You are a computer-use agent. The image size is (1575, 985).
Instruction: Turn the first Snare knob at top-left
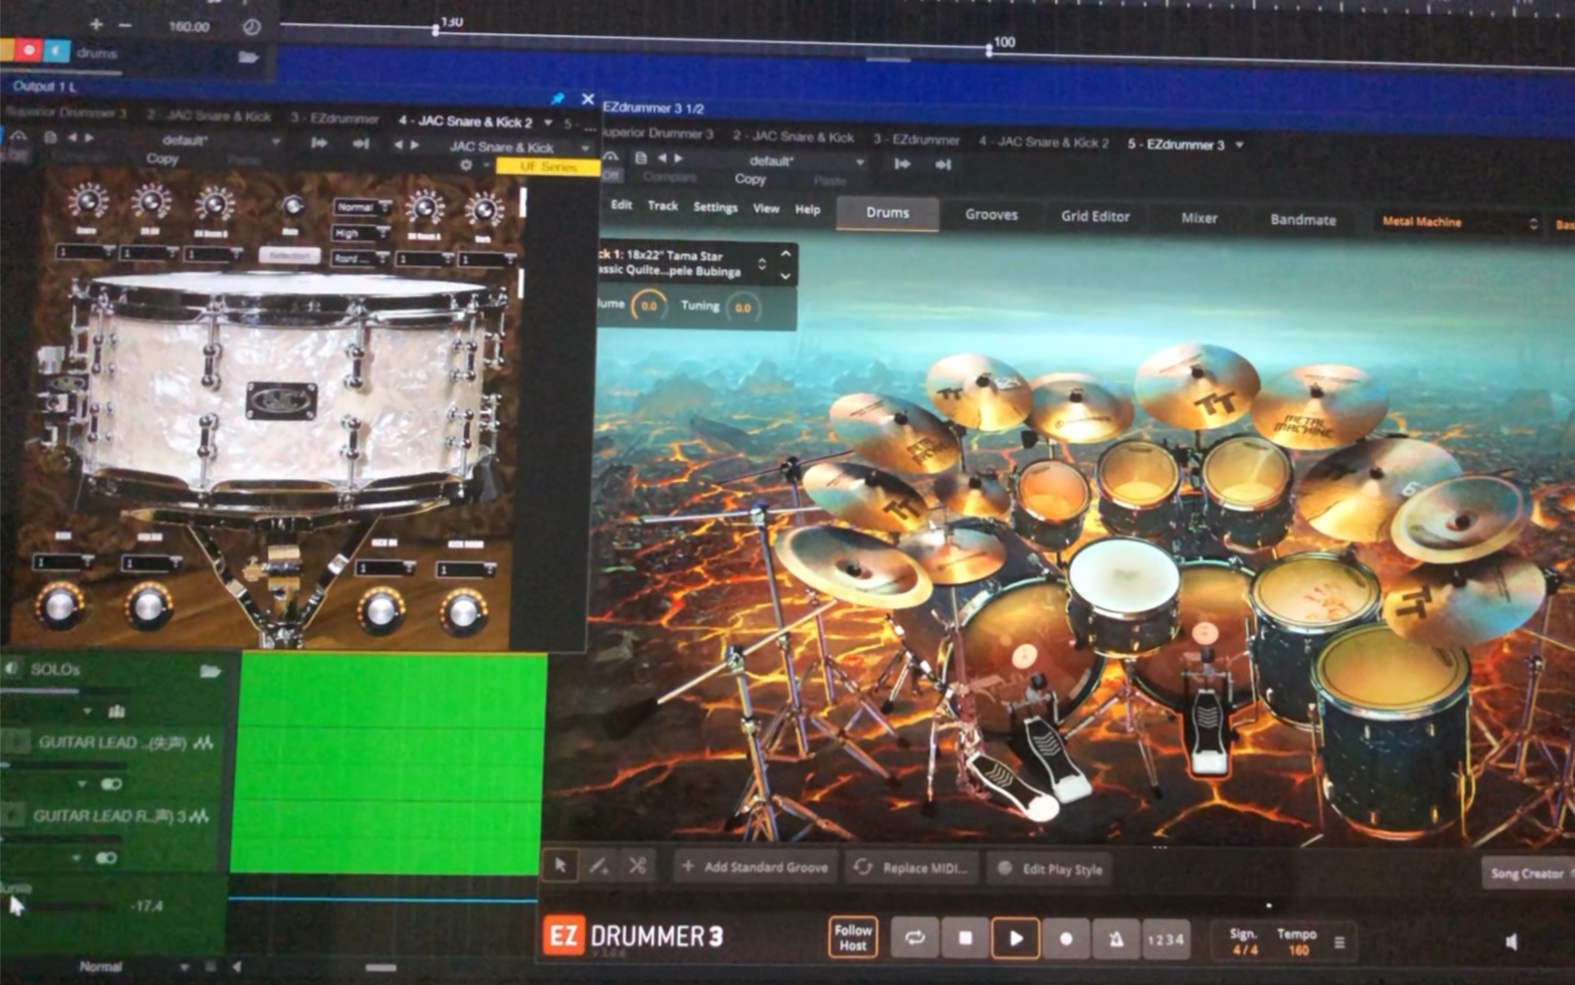[87, 201]
